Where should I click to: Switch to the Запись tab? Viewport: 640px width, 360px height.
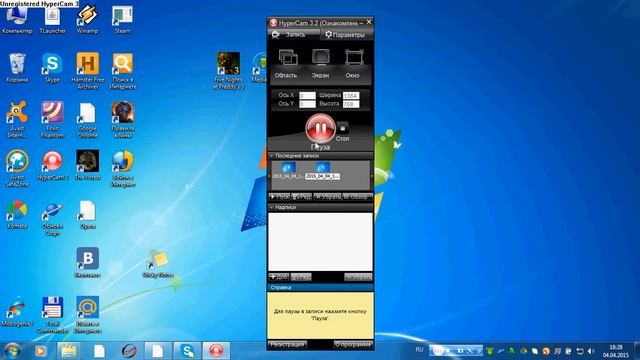[x=293, y=35]
